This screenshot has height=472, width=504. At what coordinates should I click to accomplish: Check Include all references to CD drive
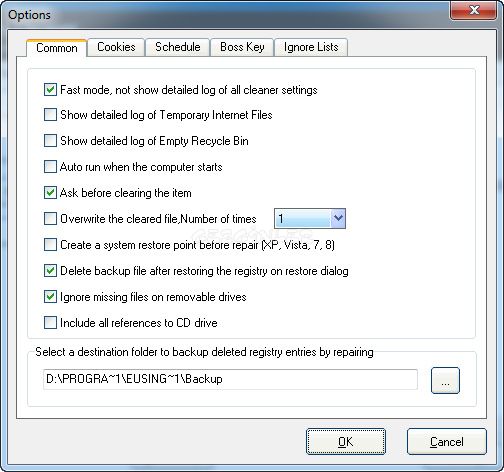pyautogui.click(x=50, y=323)
